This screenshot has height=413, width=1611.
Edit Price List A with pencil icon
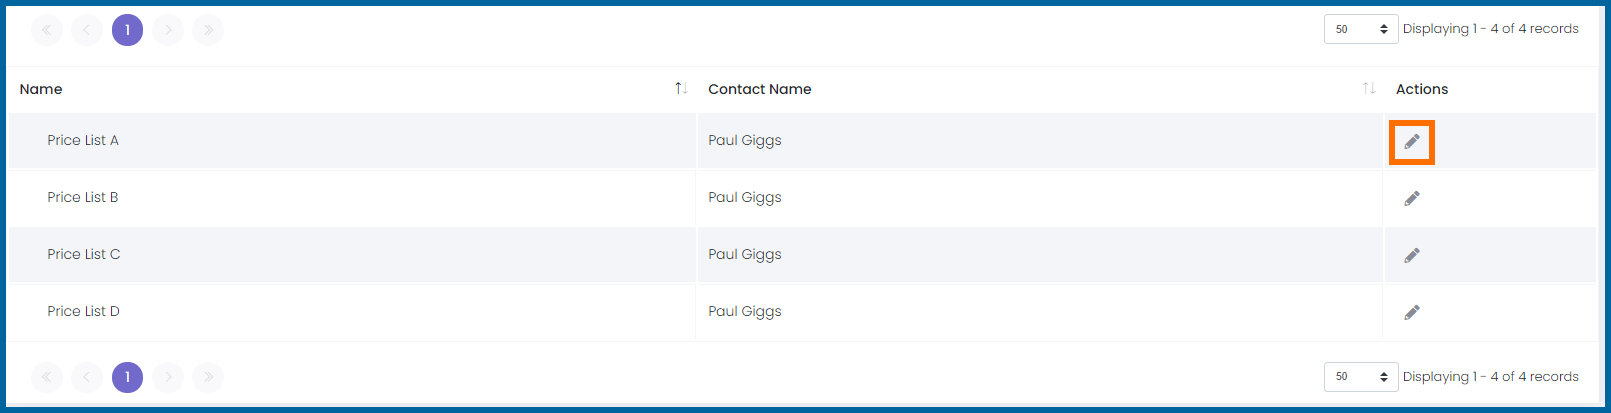click(x=1411, y=141)
